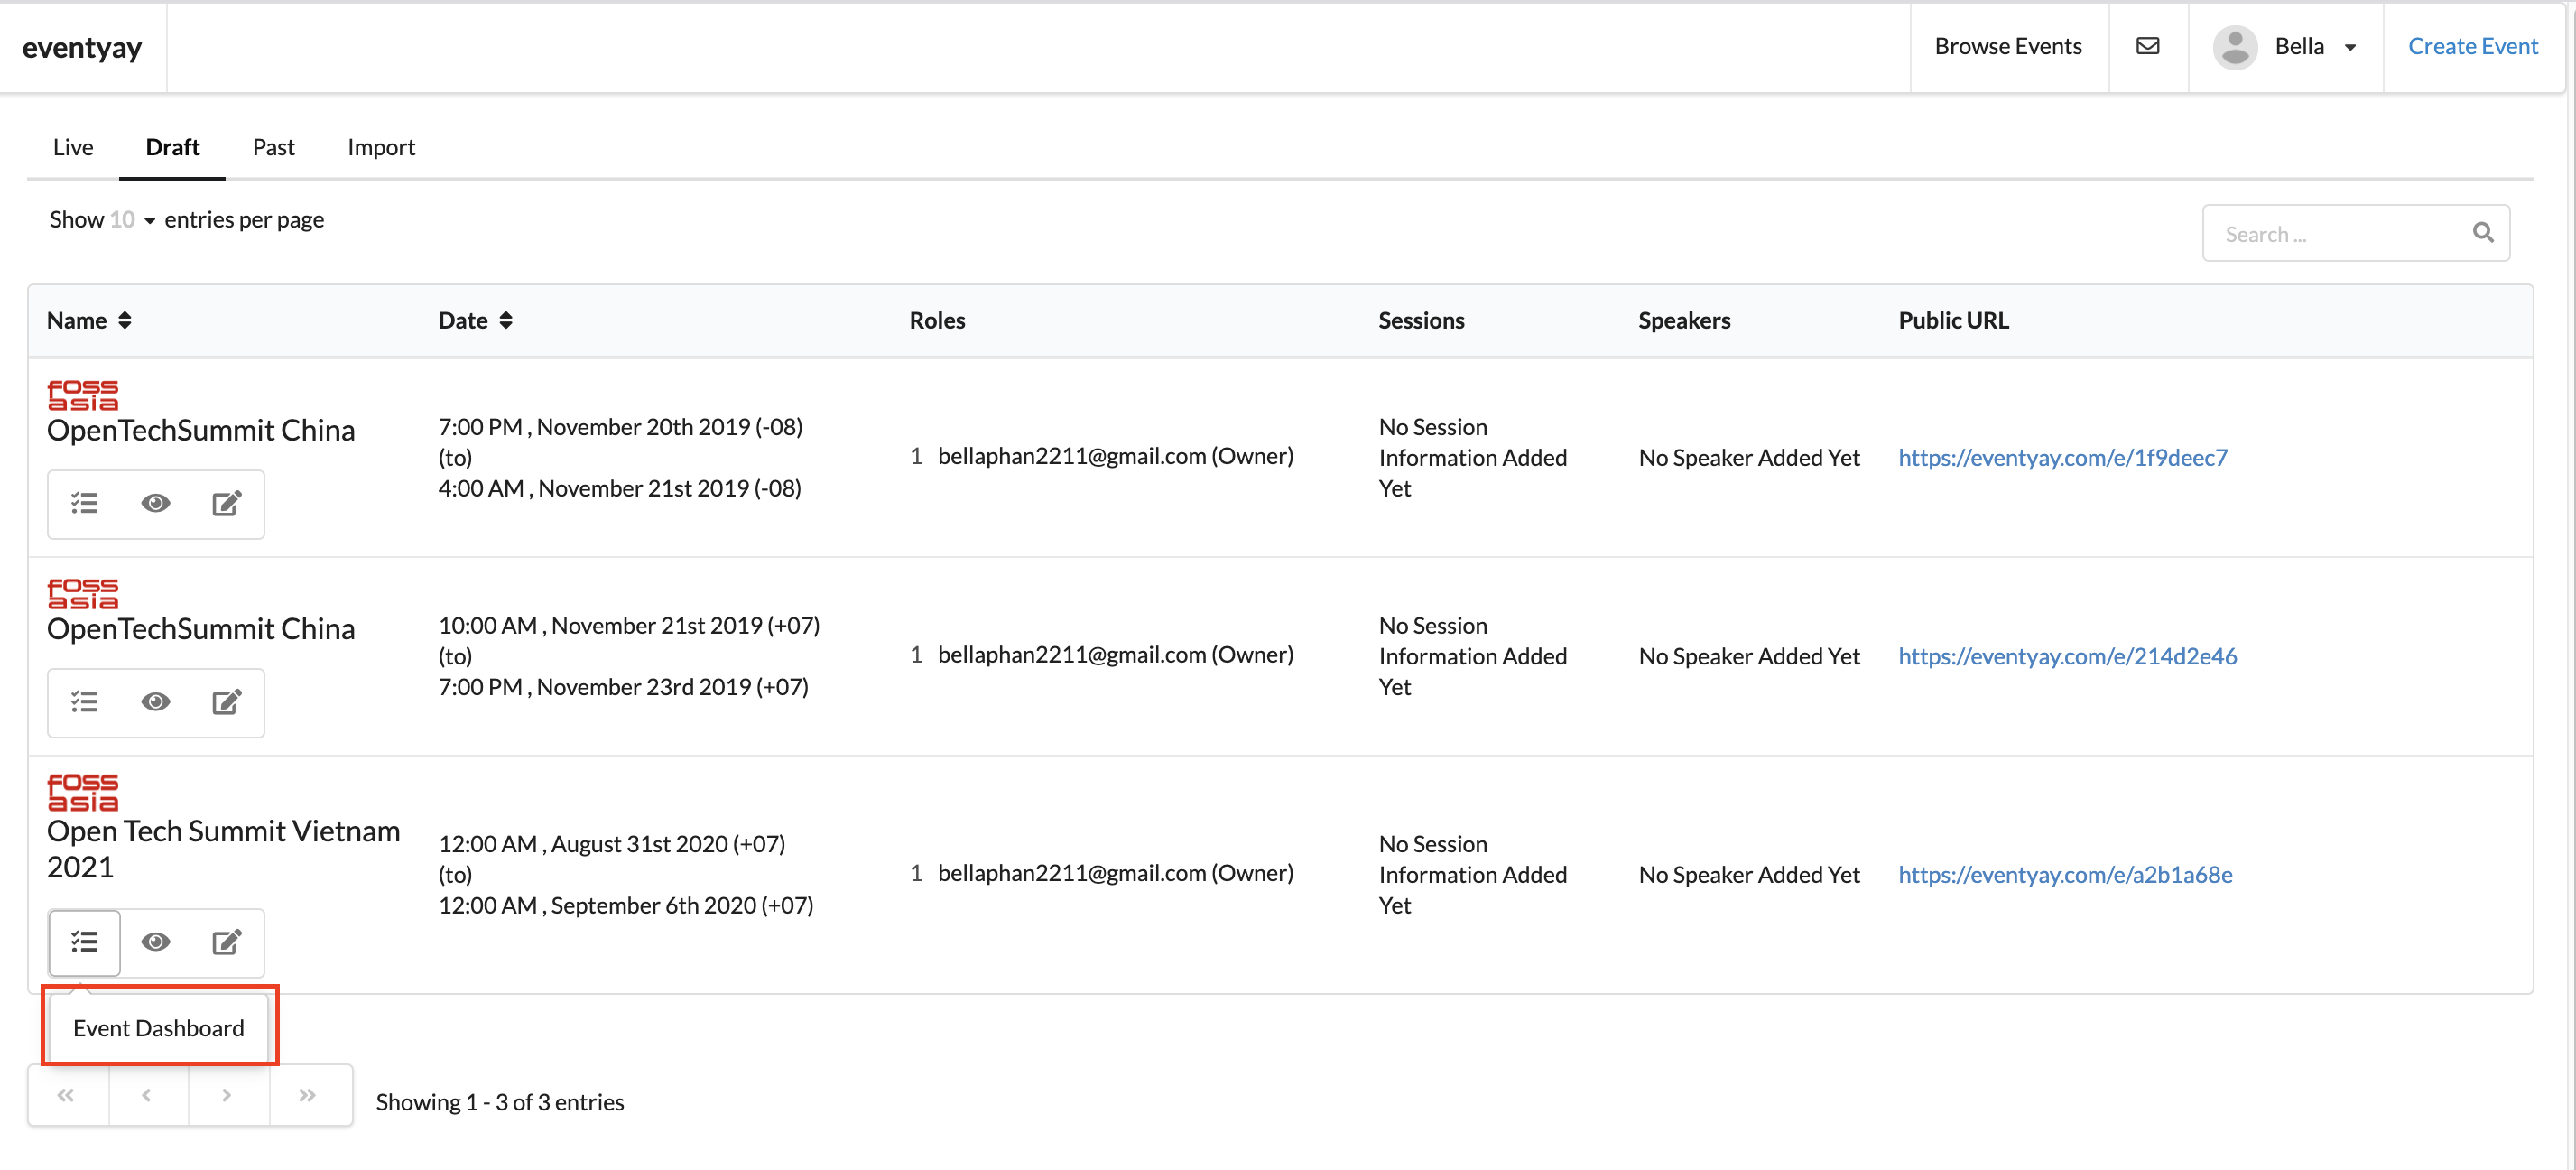
Task: Sort table by Date column
Action: [x=476, y=321]
